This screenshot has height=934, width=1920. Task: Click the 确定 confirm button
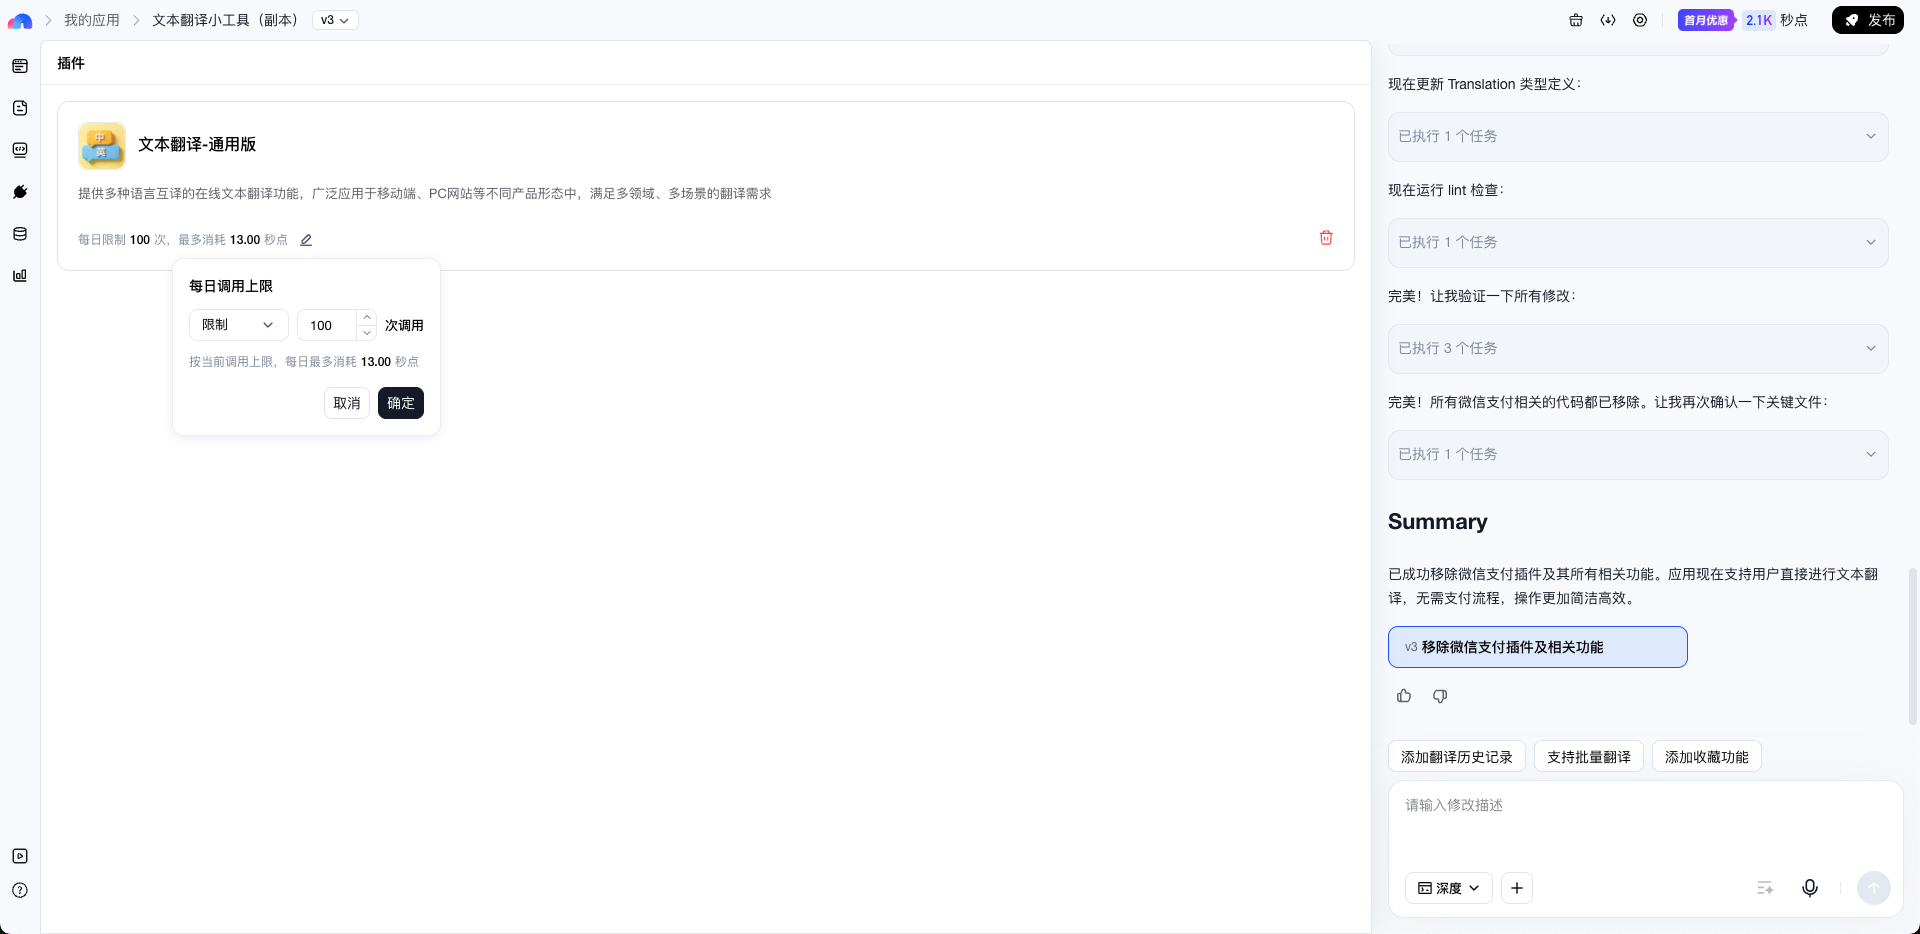[x=400, y=403]
